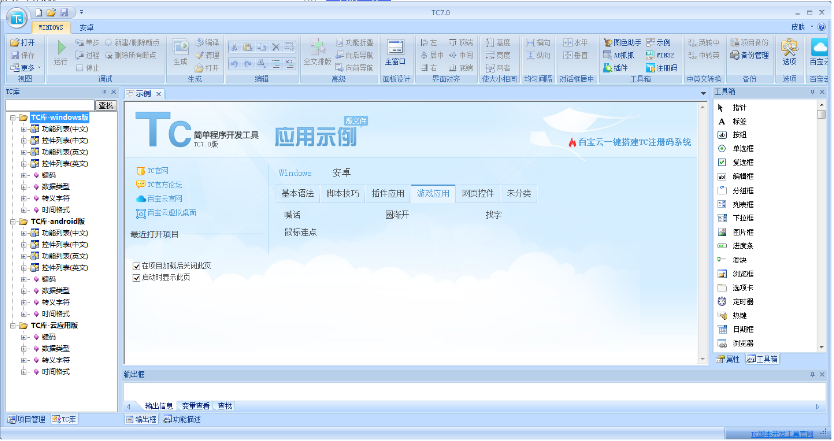This screenshot has height=441, width=834.
Task: Switch to 属性 panel tab
Action: coord(728,360)
